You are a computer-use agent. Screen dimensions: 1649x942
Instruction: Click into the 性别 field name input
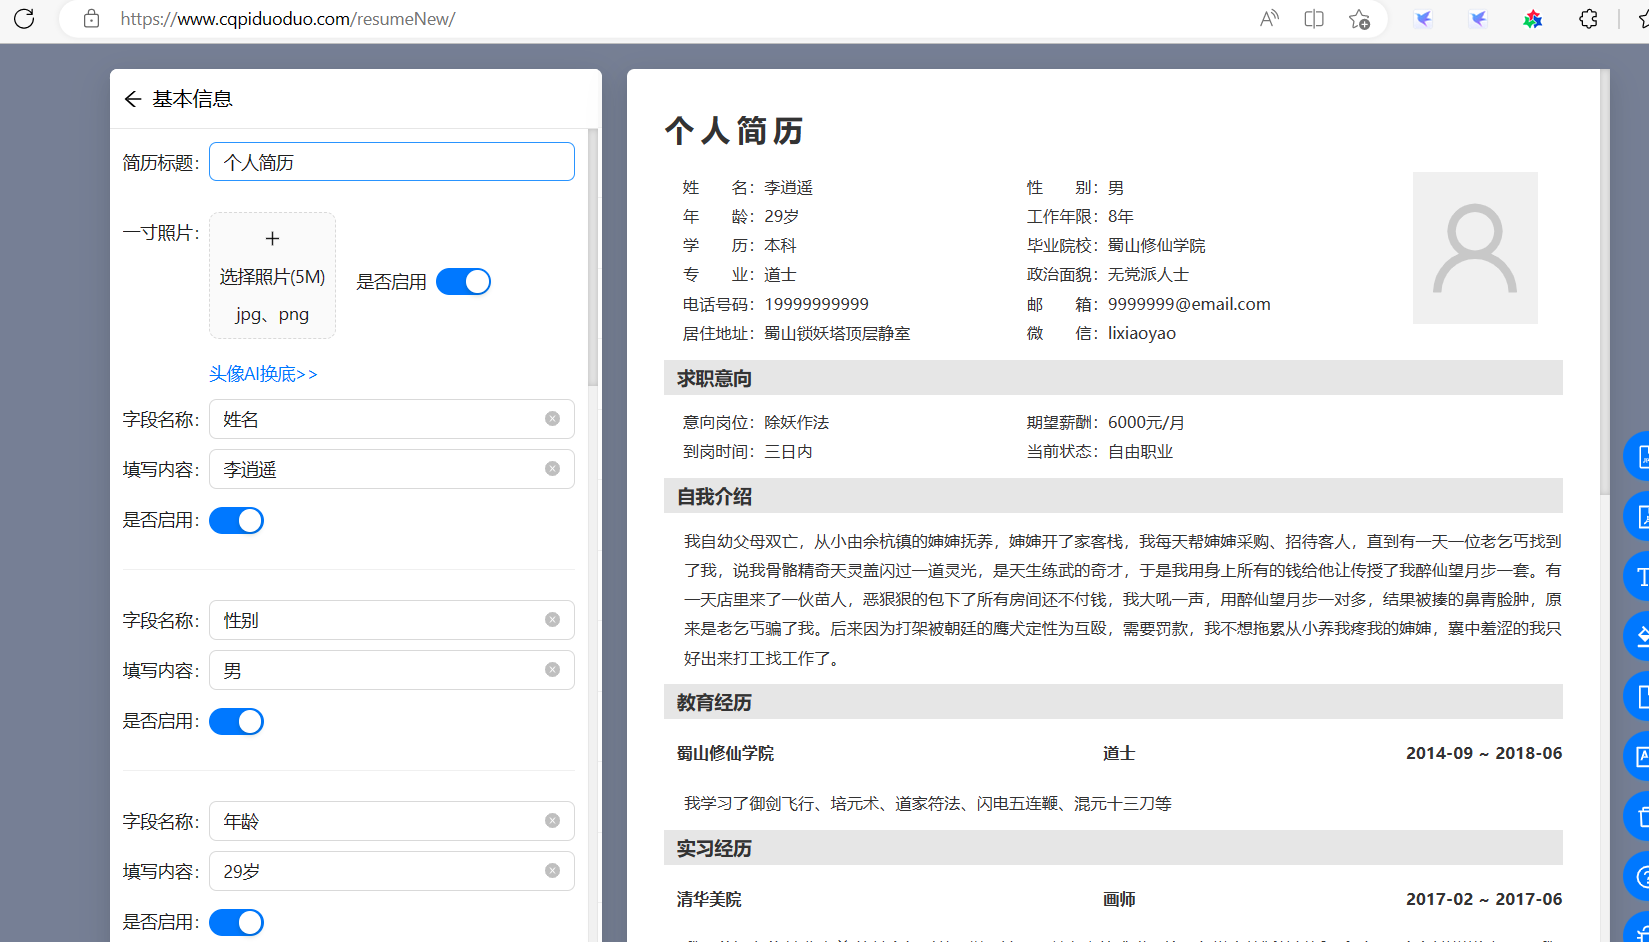click(392, 620)
